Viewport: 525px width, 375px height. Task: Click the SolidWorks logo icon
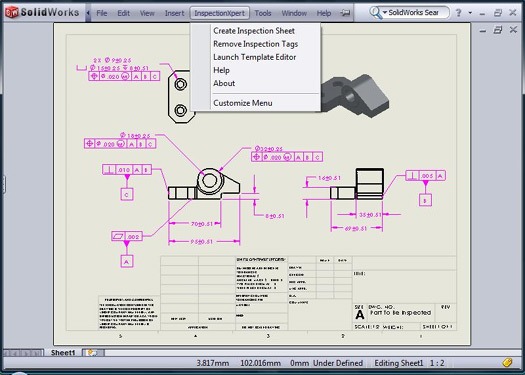[11, 12]
